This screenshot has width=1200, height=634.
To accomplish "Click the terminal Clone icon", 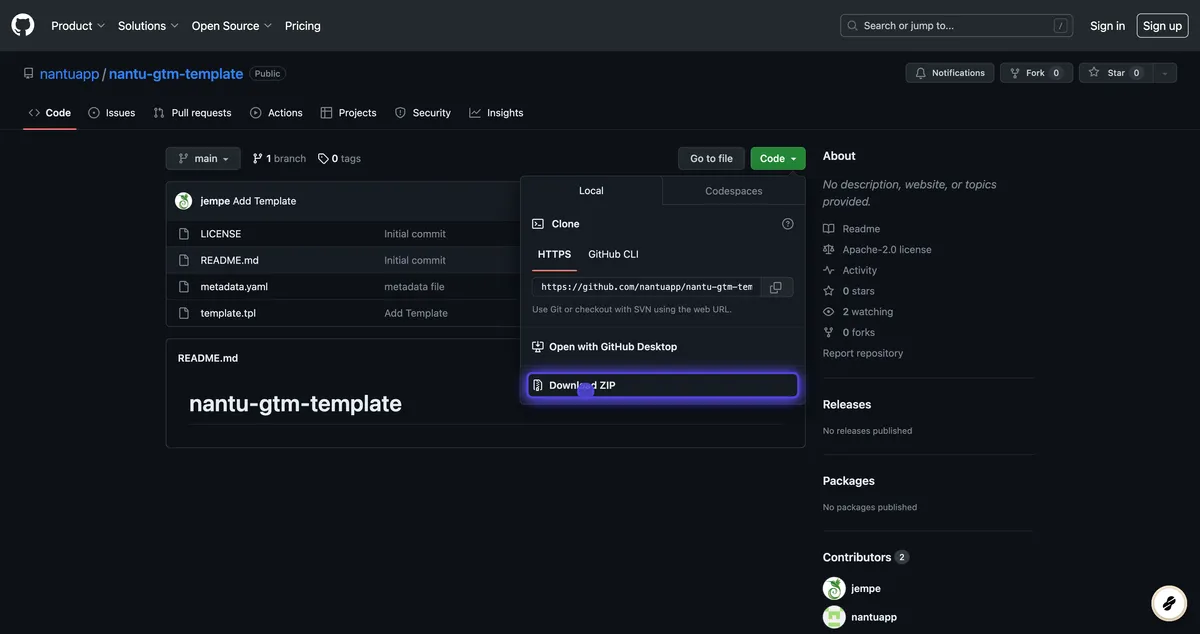I will coord(538,224).
